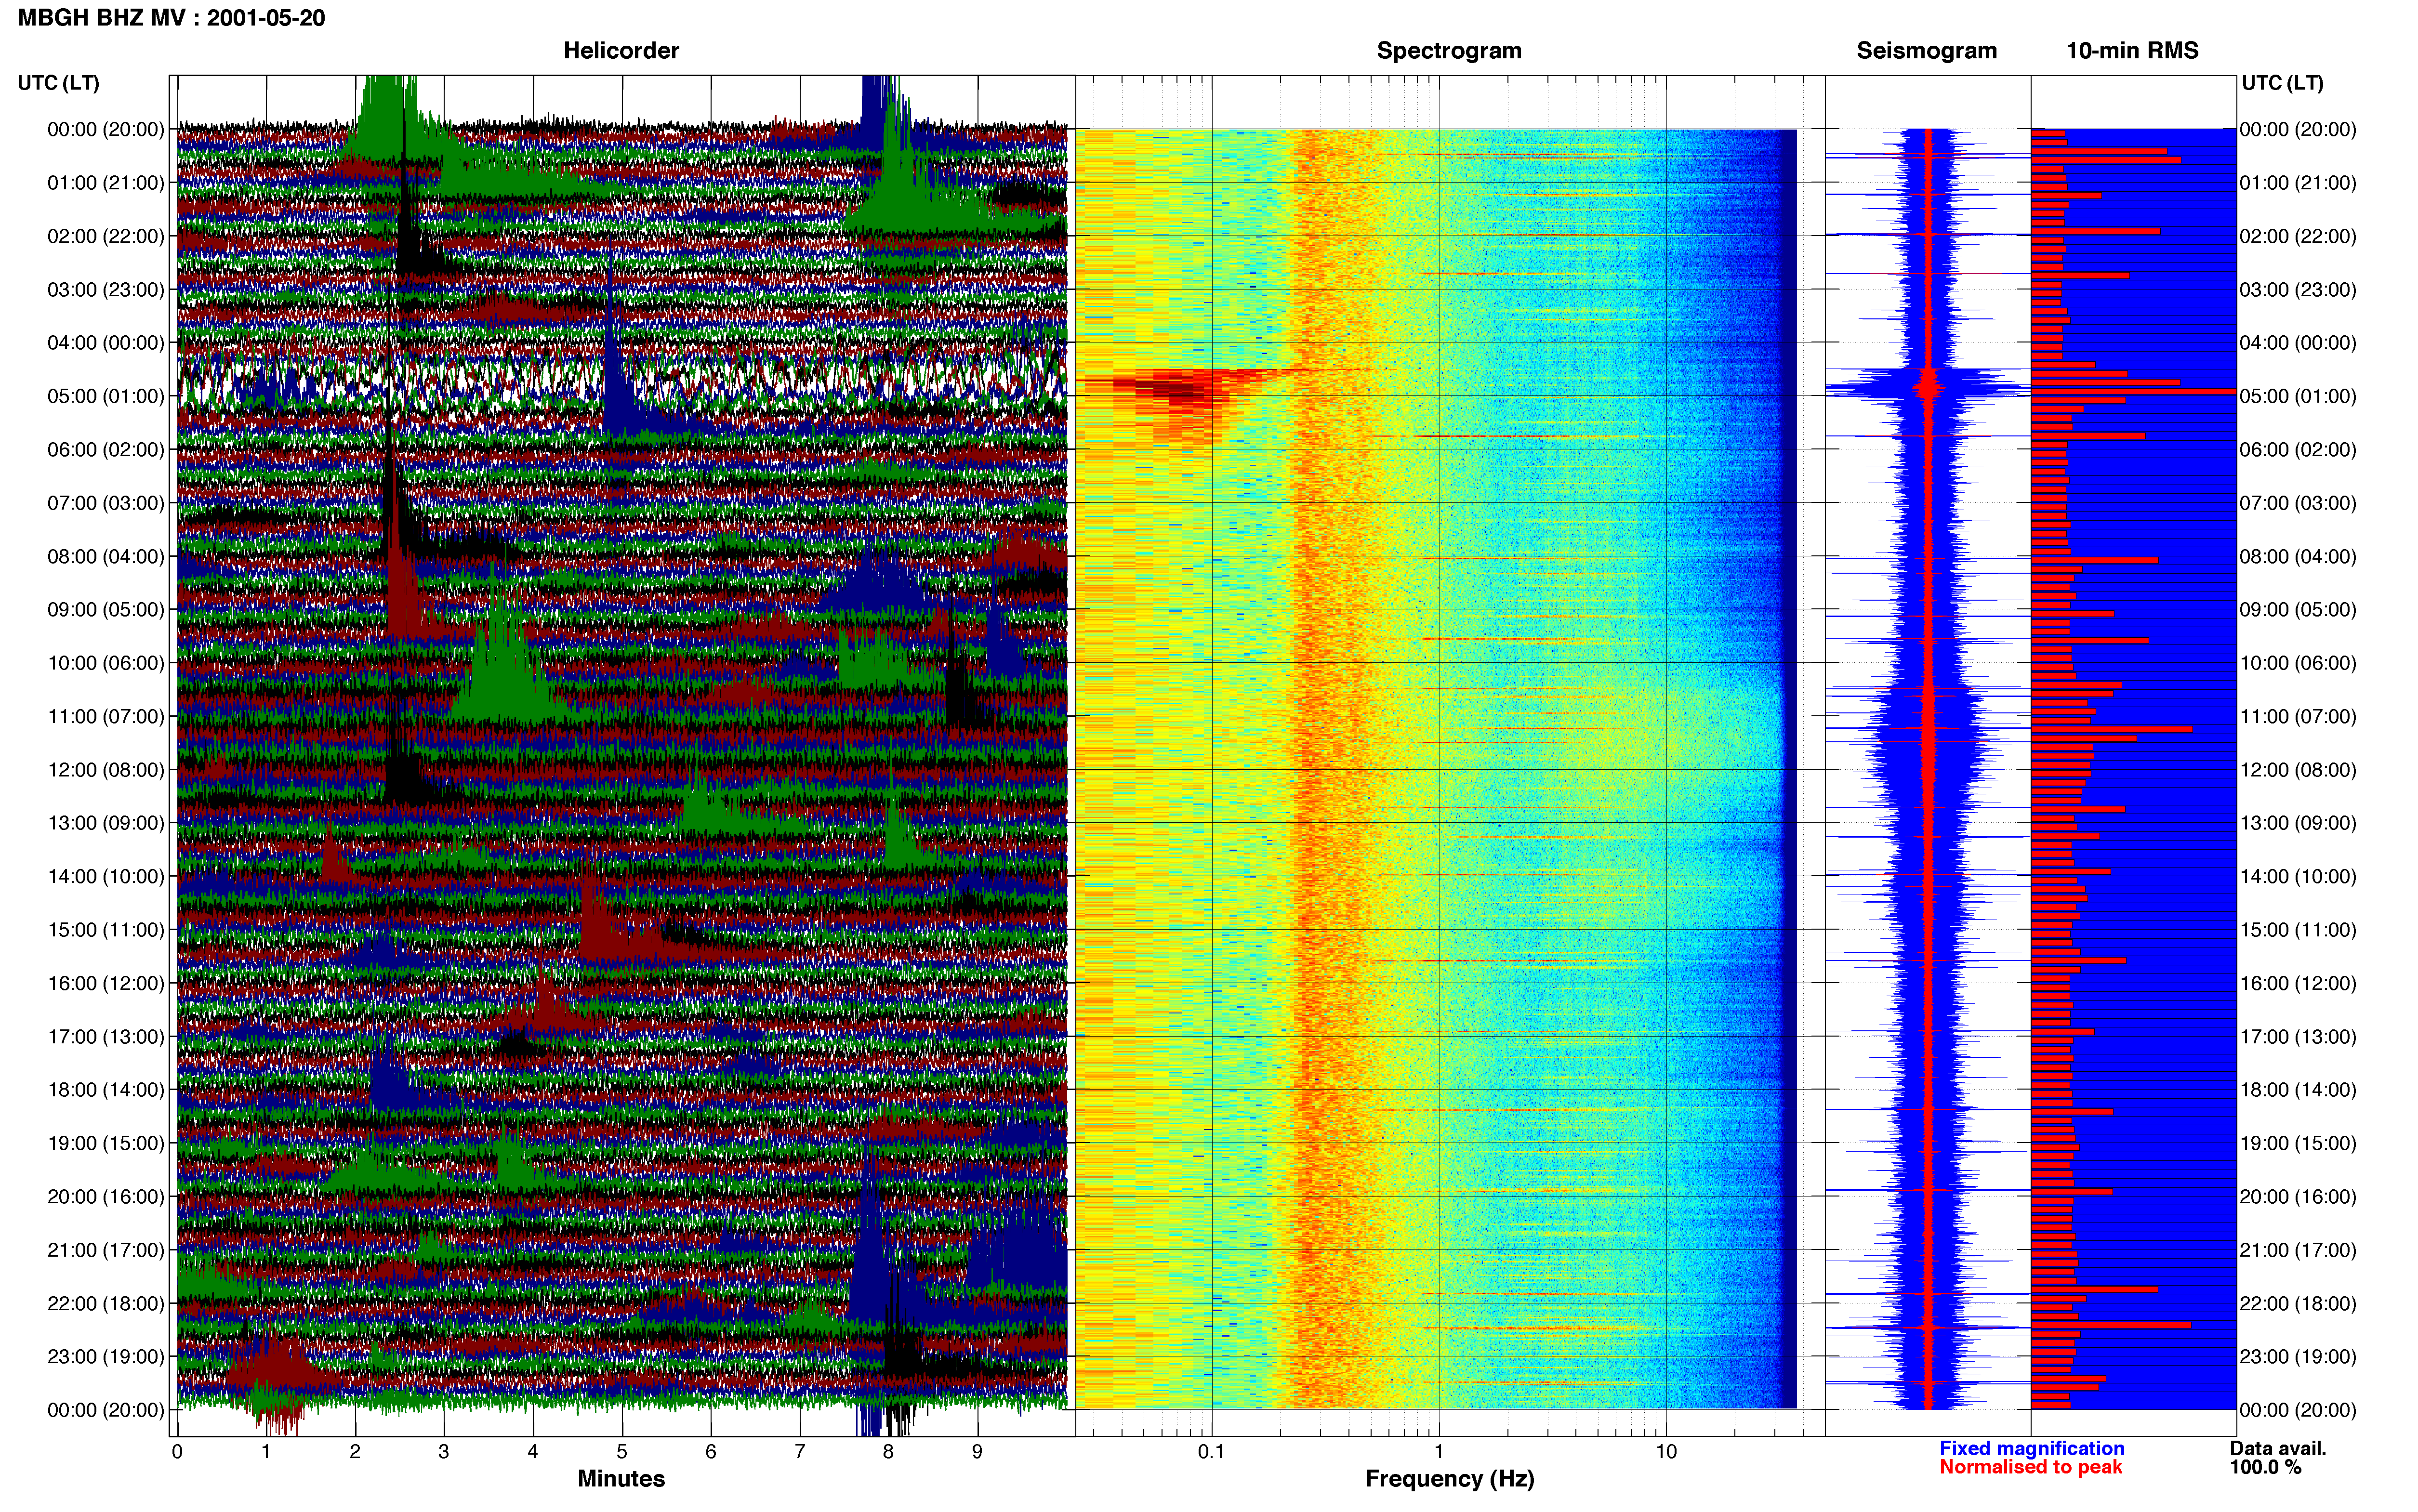2418x1512 pixels.
Task: Click the blue Fixed magnification legend text
Action: tap(2032, 1449)
